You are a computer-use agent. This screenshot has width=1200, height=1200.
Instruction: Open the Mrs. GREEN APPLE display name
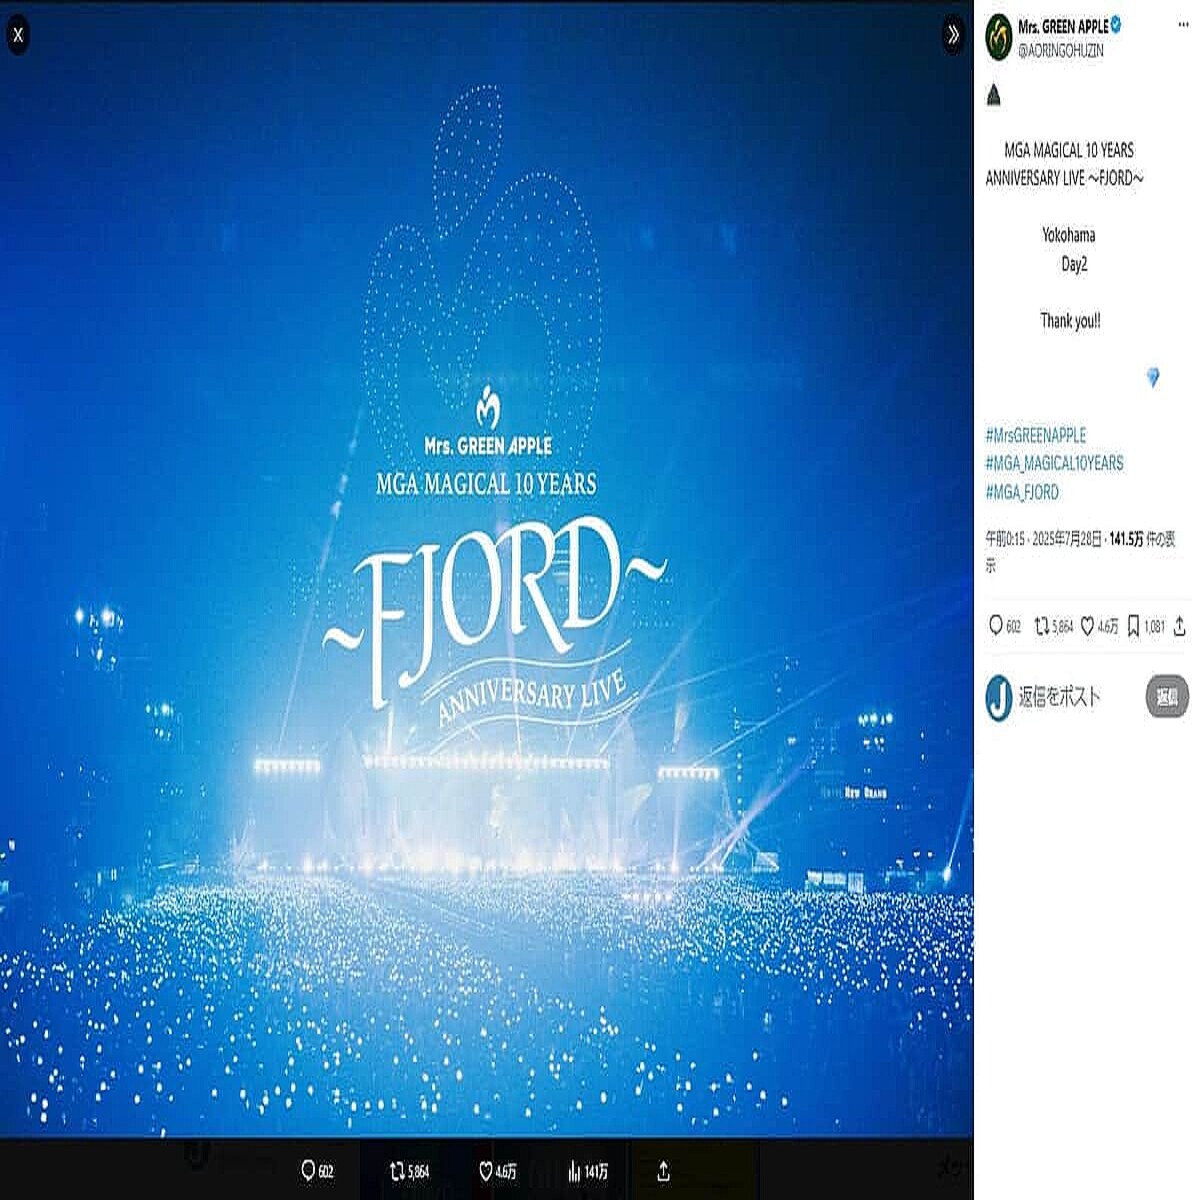pyautogui.click(x=1062, y=26)
